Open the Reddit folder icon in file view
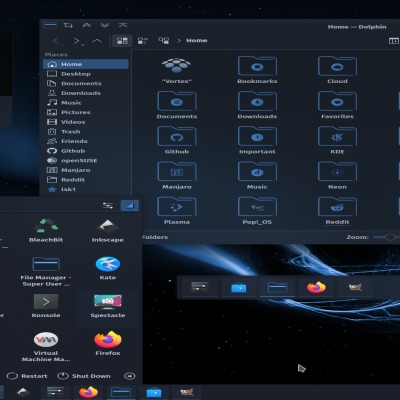Screen dimensions: 400x400 [x=337, y=207]
